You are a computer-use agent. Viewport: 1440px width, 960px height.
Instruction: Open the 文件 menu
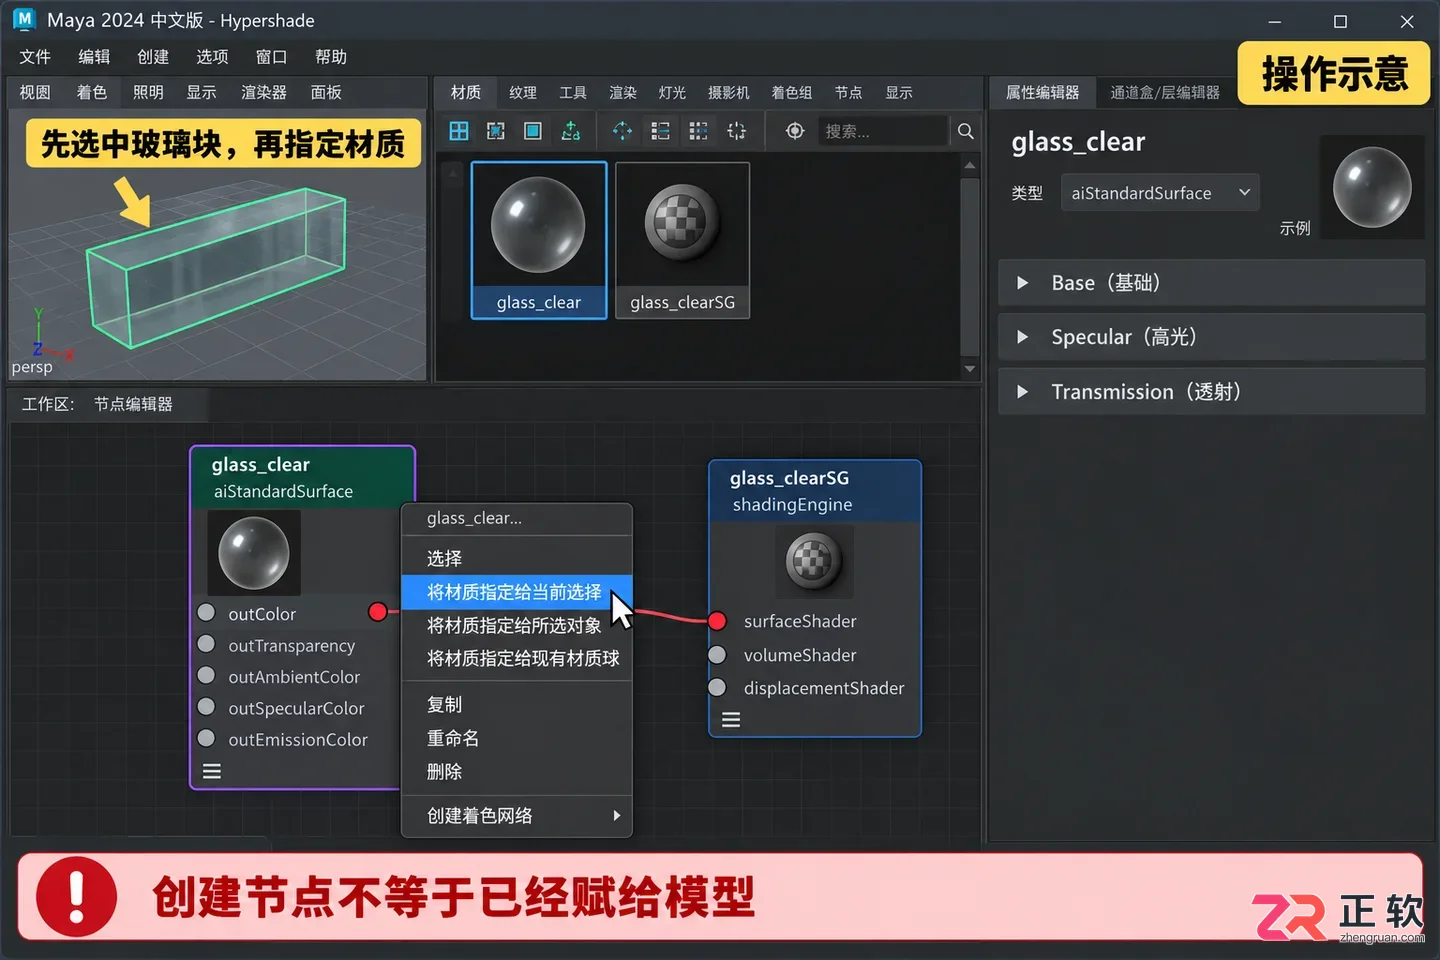tap(35, 57)
